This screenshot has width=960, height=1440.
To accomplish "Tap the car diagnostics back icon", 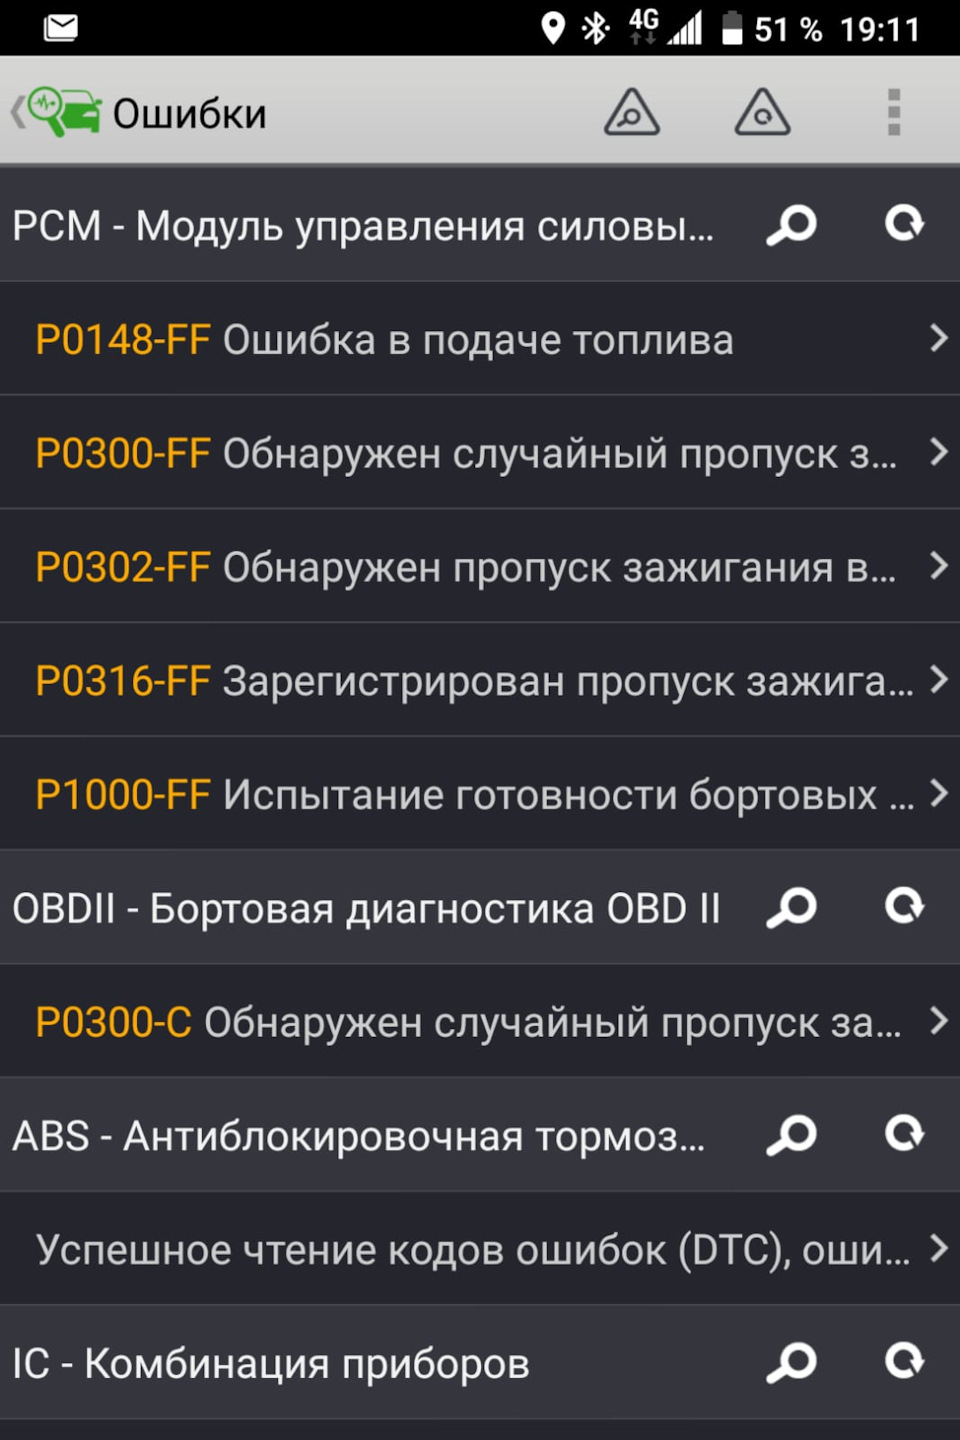I will pyautogui.click(x=58, y=112).
